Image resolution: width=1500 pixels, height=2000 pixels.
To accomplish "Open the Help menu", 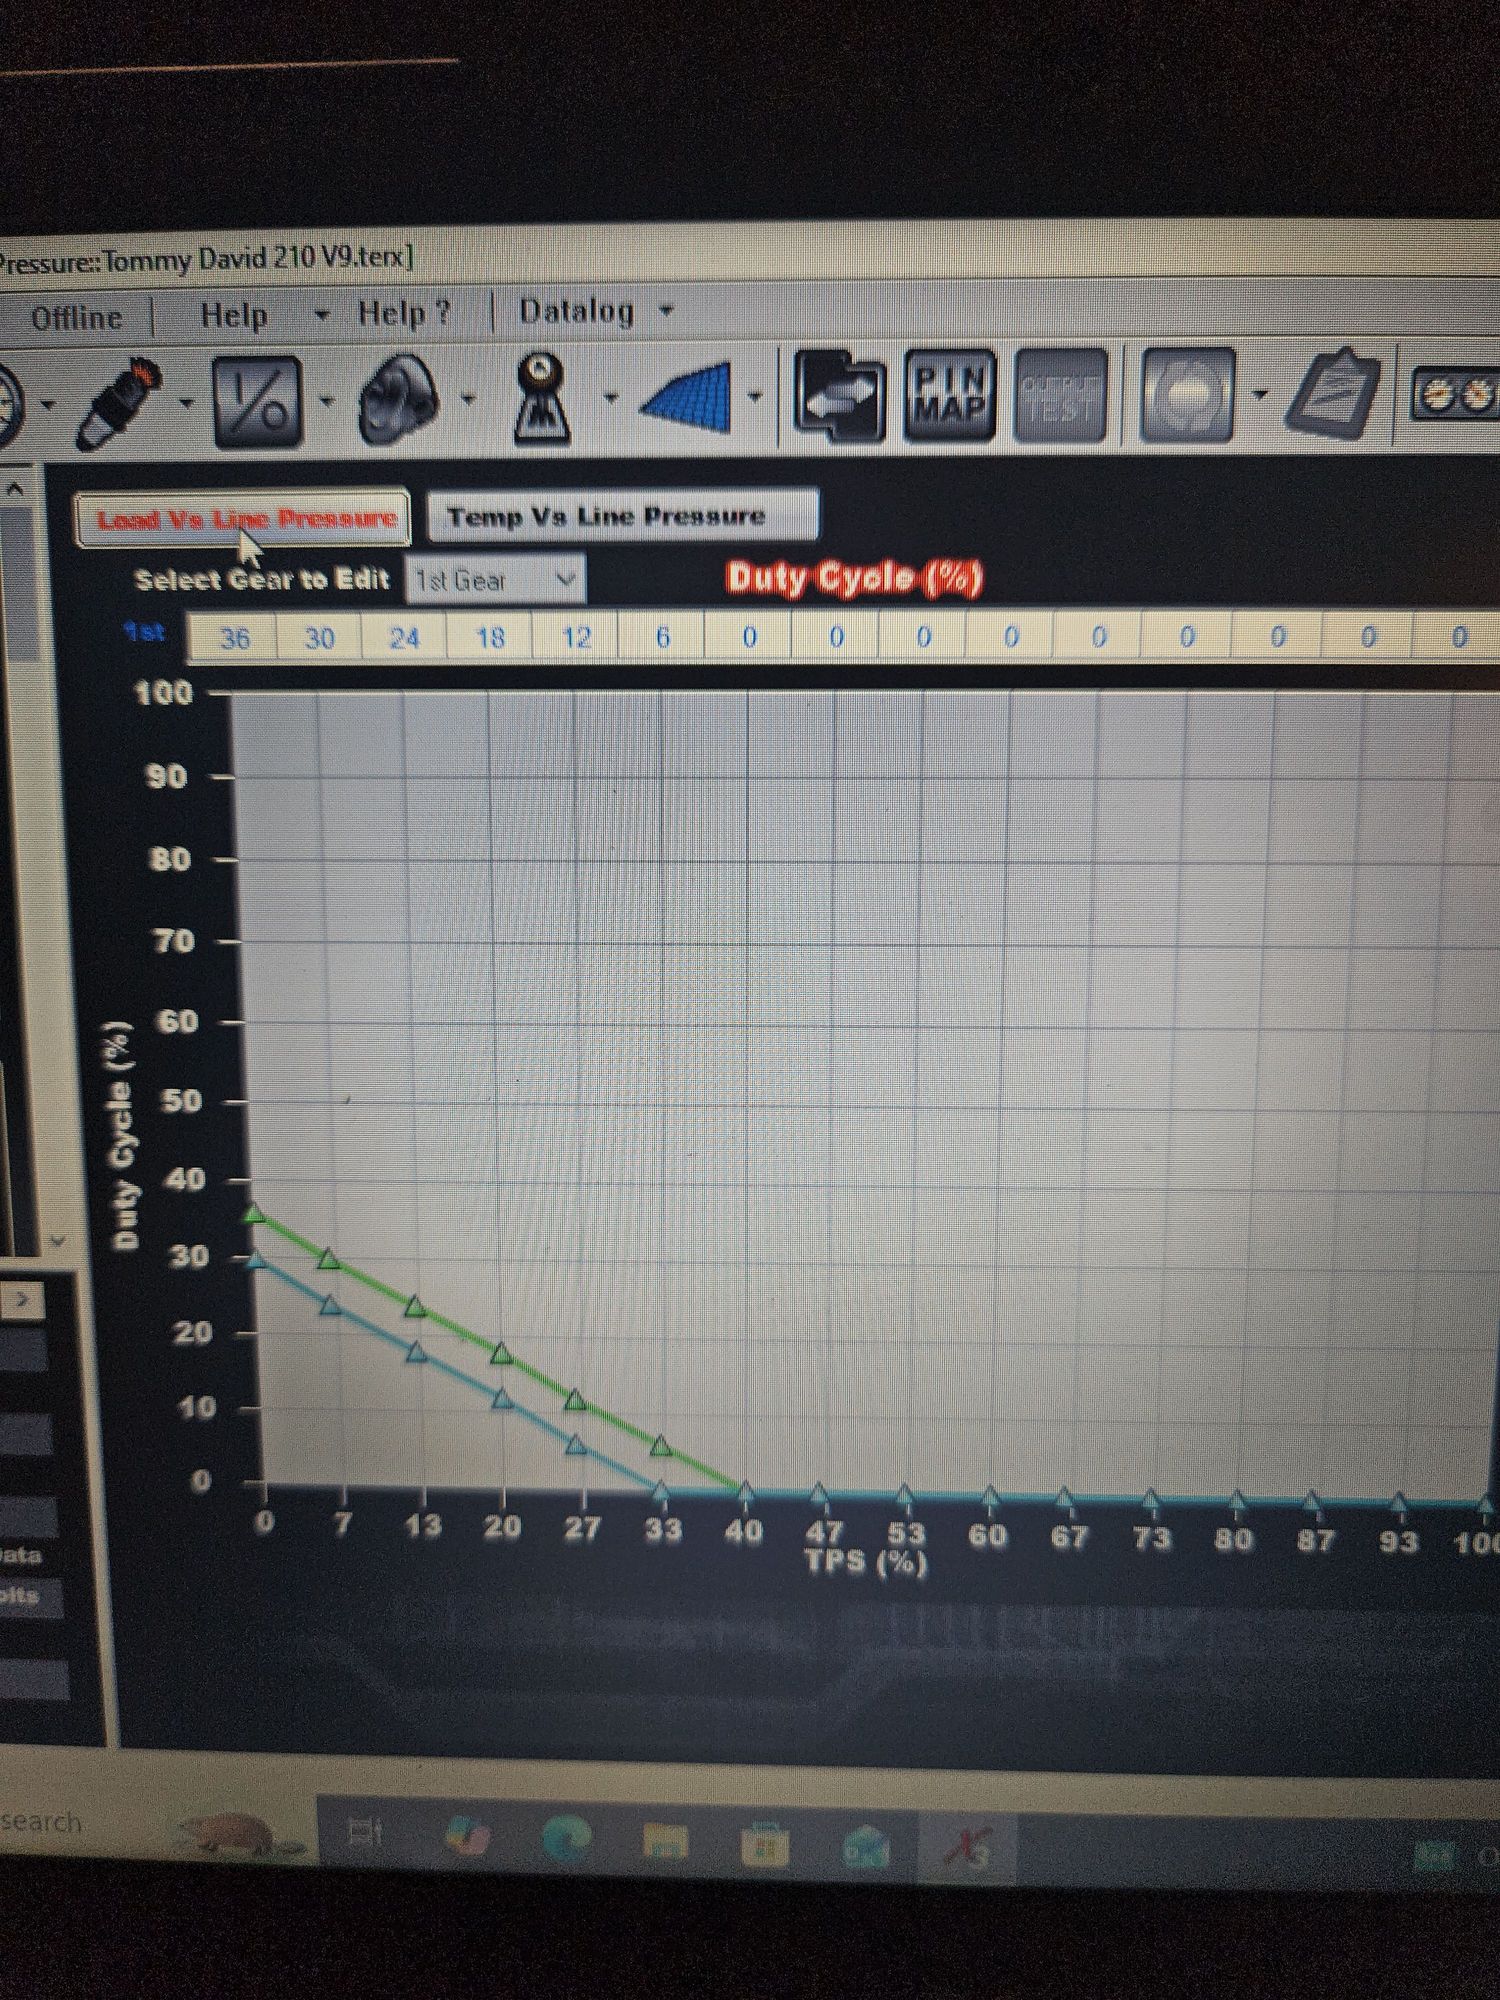I will pyautogui.click(x=234, y=316).
